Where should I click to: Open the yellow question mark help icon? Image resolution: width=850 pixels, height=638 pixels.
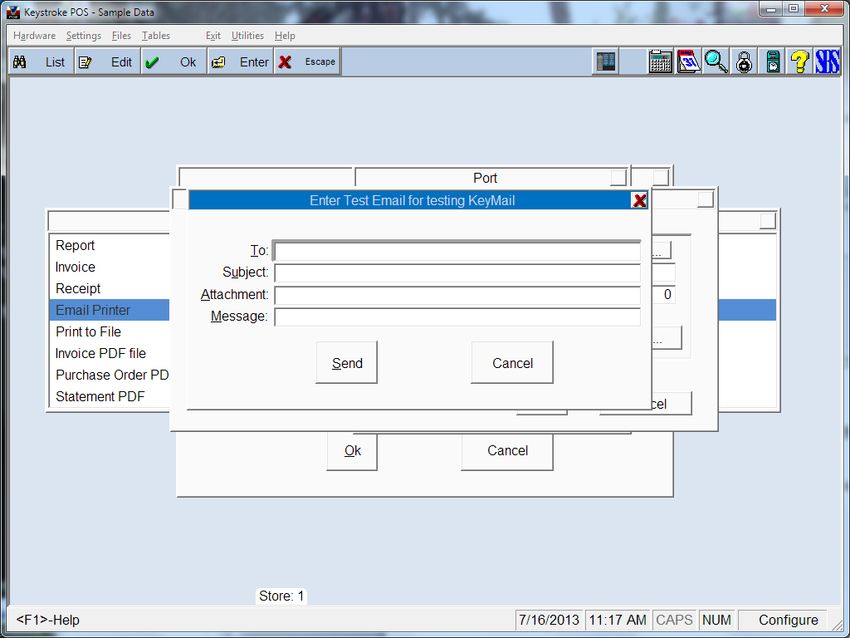800,61
